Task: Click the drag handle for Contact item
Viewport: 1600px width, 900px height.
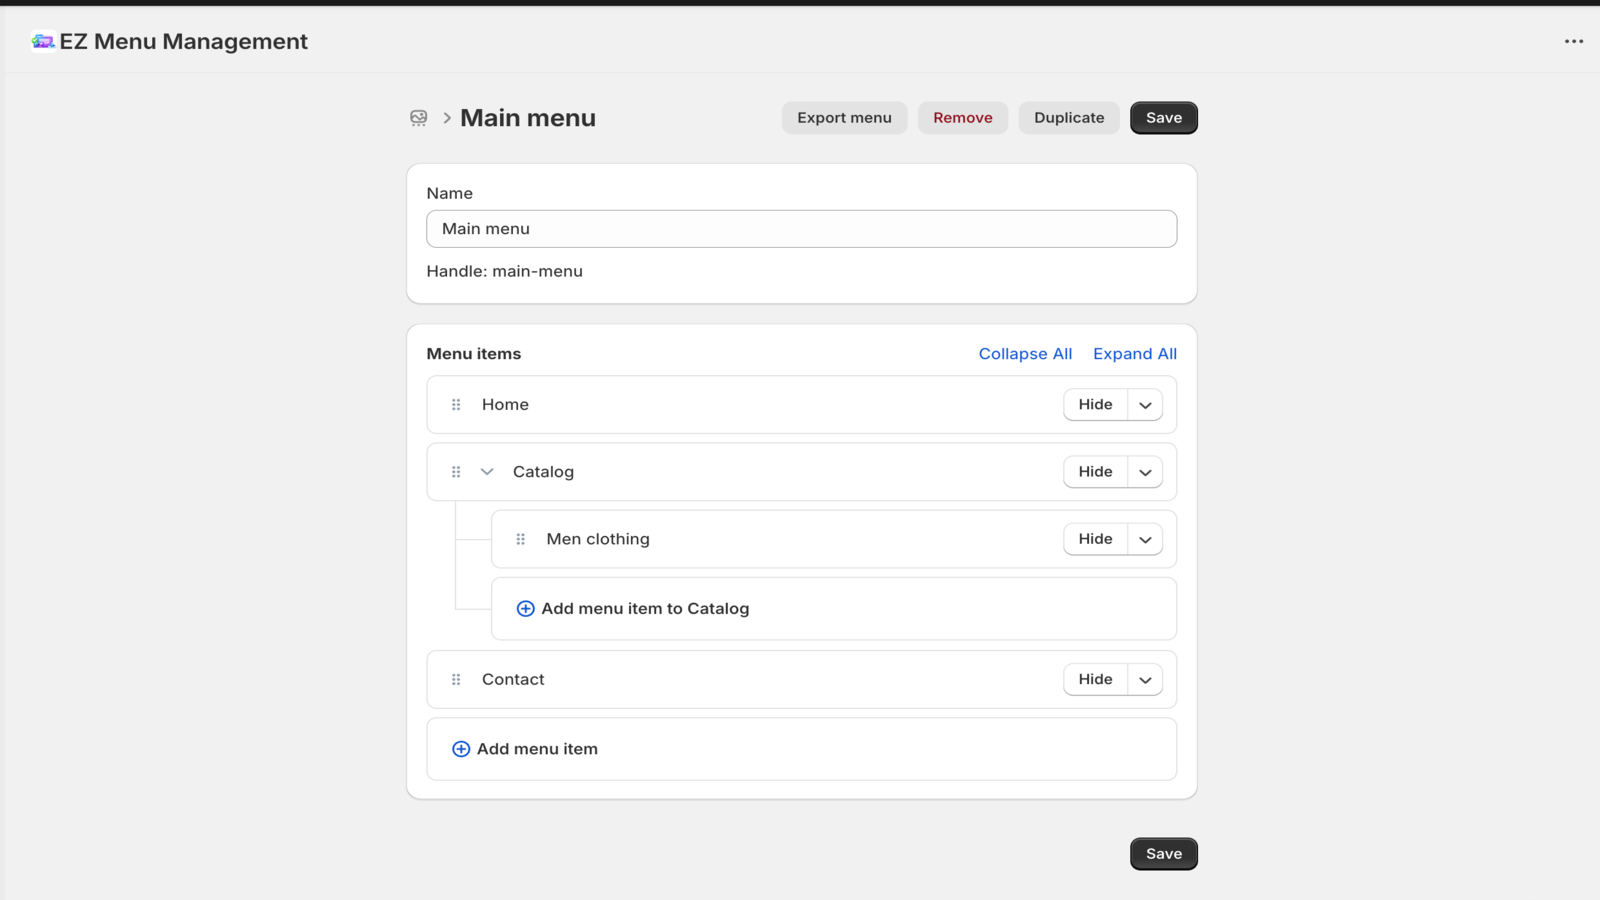Action: (x=456, y=680)
